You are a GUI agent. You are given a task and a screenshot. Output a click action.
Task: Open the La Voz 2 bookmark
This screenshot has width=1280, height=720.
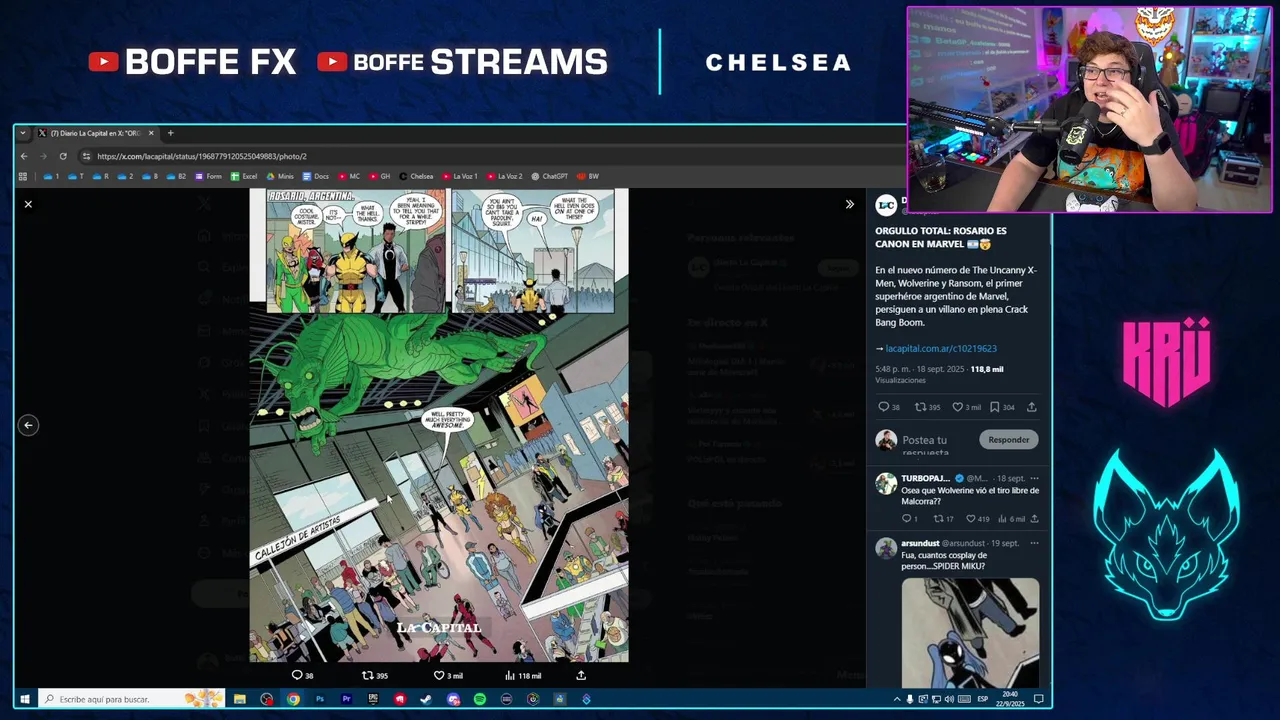coord(504,176)
